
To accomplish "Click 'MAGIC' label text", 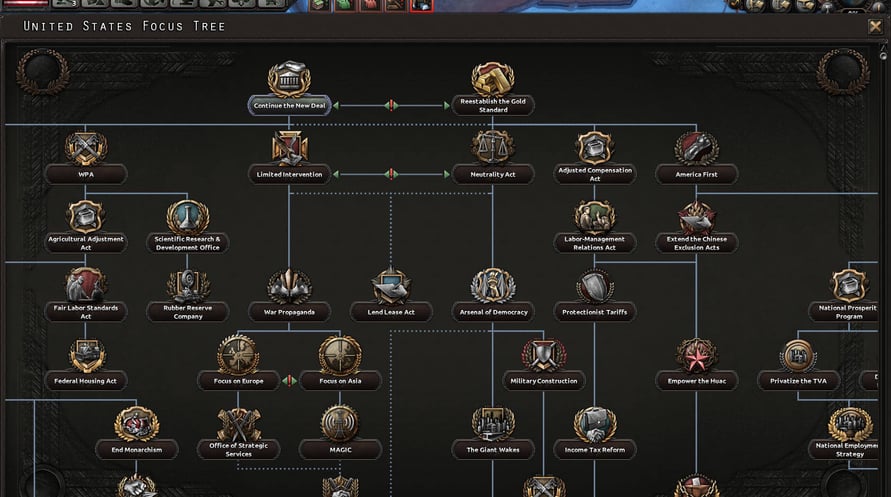I will [340, 449].
